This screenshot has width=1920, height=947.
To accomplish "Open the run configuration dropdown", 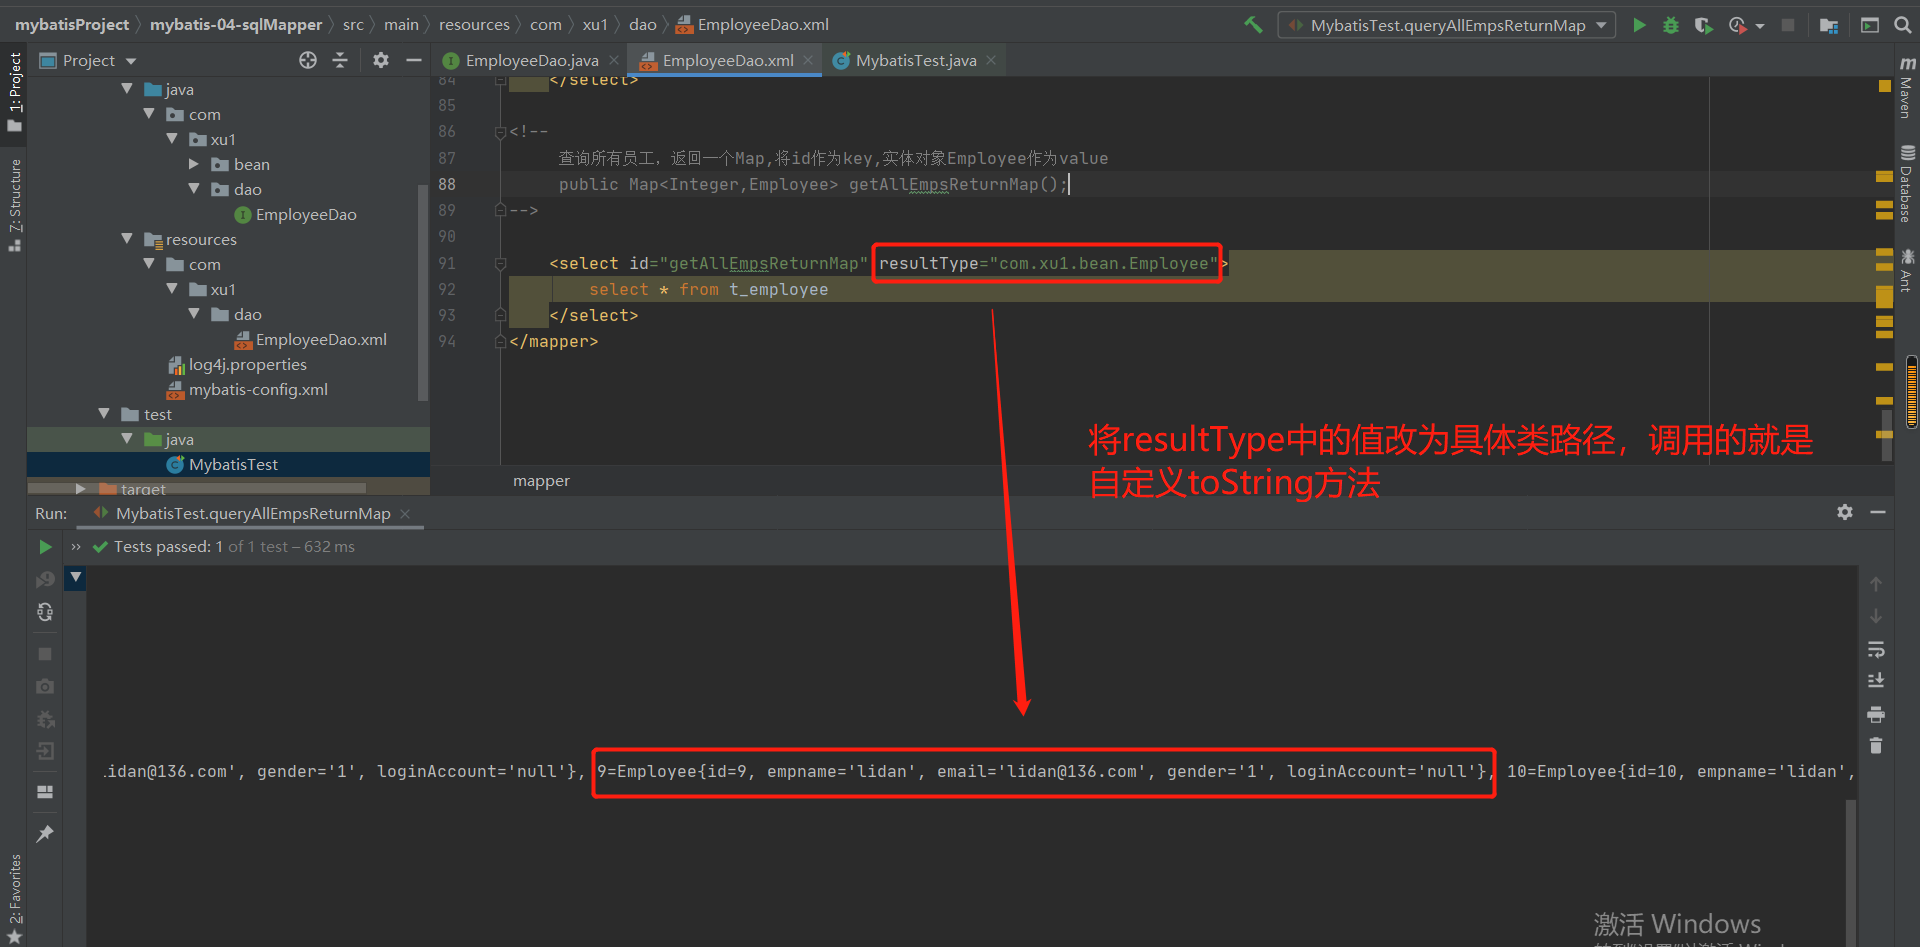I will (x=1446, y=25).
